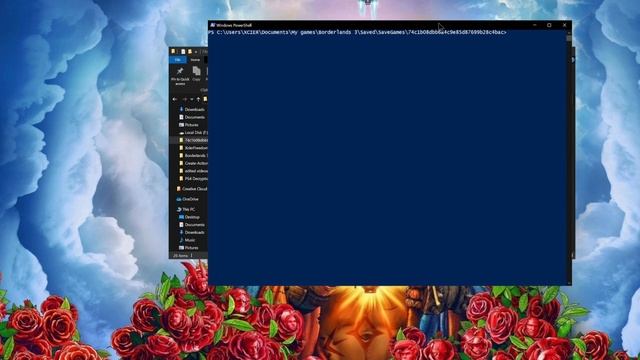Select Local Disk (F:) in Explorer sidebar

(193, 133)
